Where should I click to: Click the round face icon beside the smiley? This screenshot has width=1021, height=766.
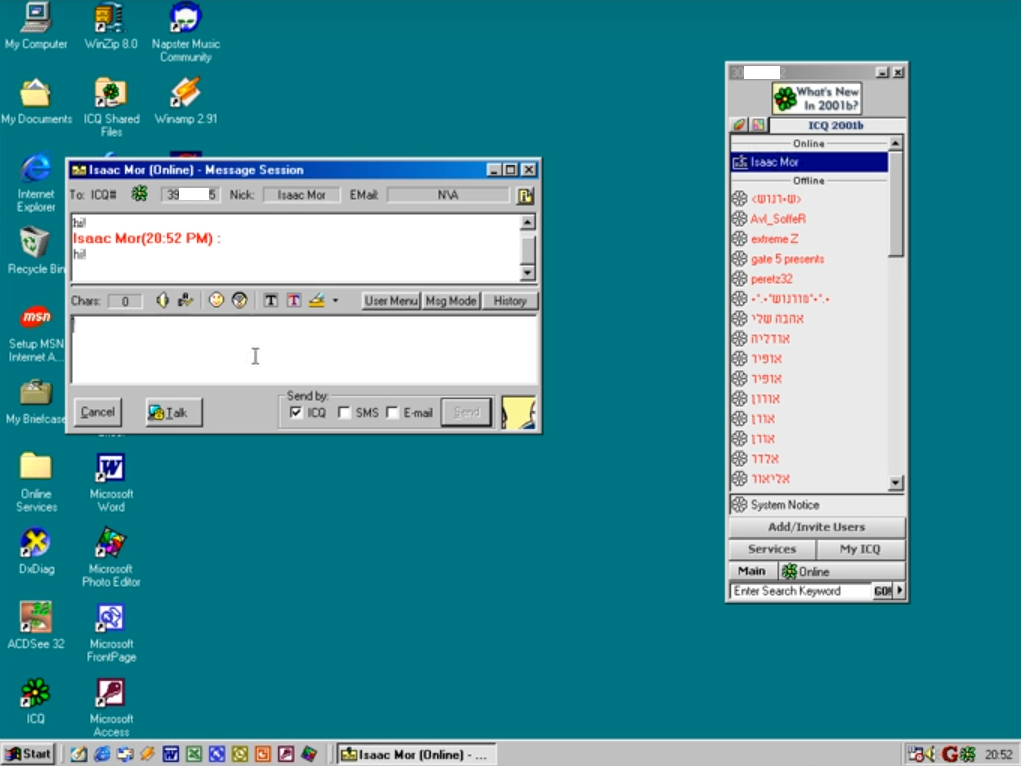[240, 300]
